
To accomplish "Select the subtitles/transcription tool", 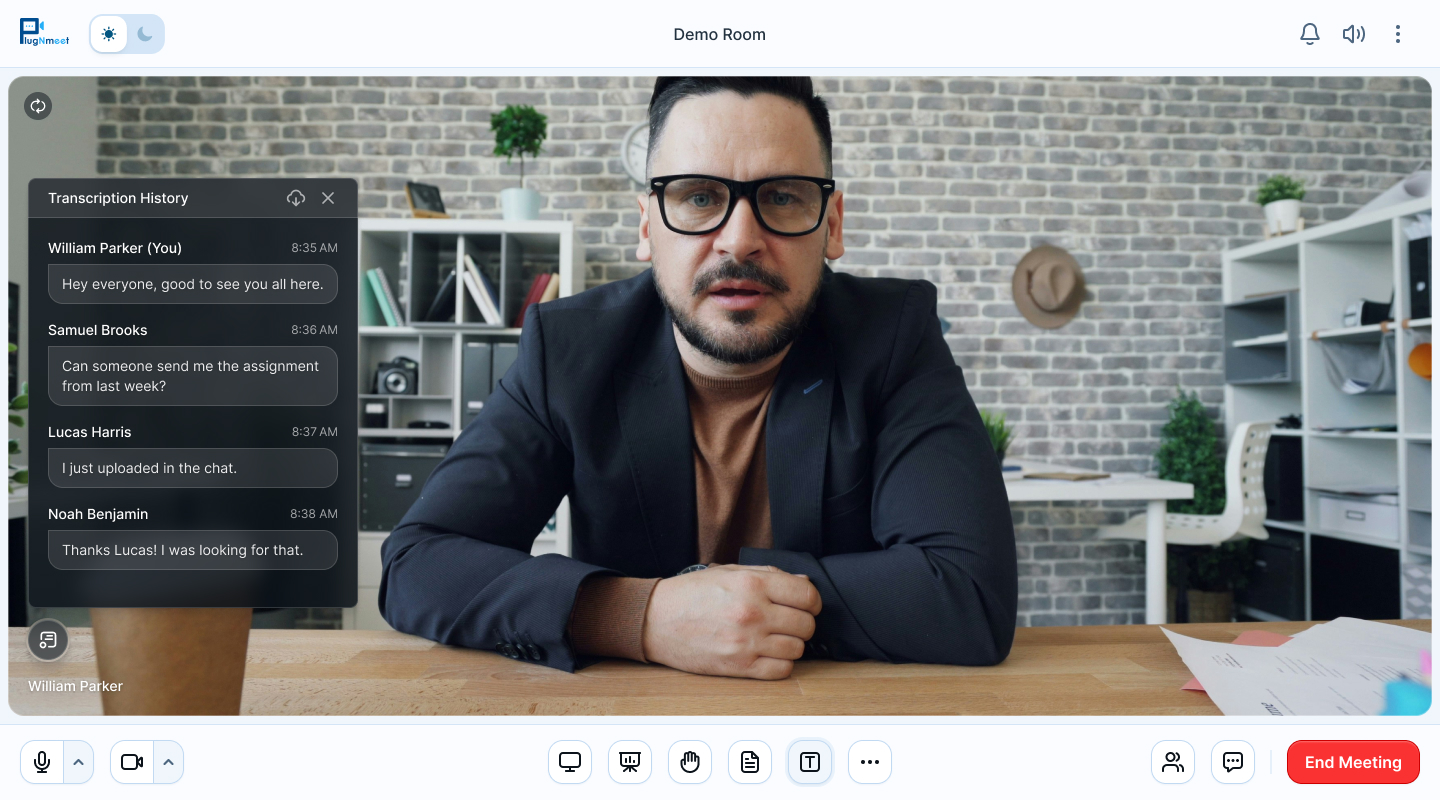I will [810, 762].
